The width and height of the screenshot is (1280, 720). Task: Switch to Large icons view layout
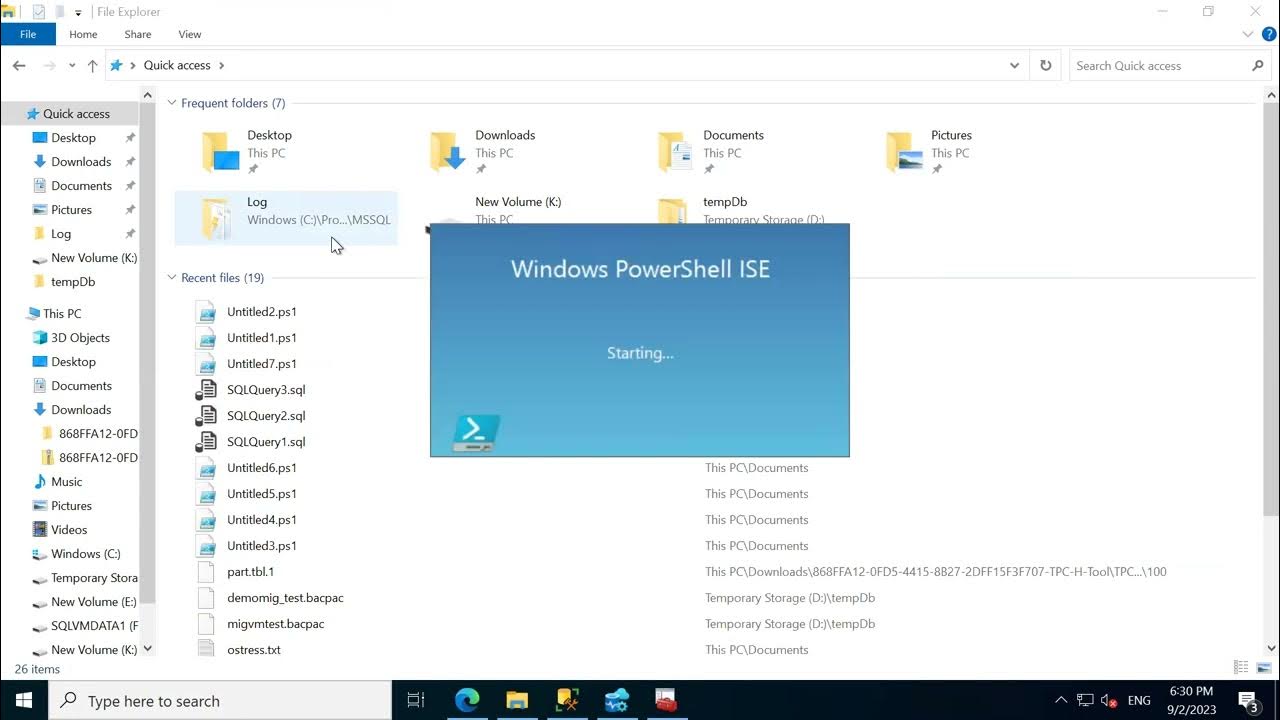pyautogui.click(x=1264, y=667)
